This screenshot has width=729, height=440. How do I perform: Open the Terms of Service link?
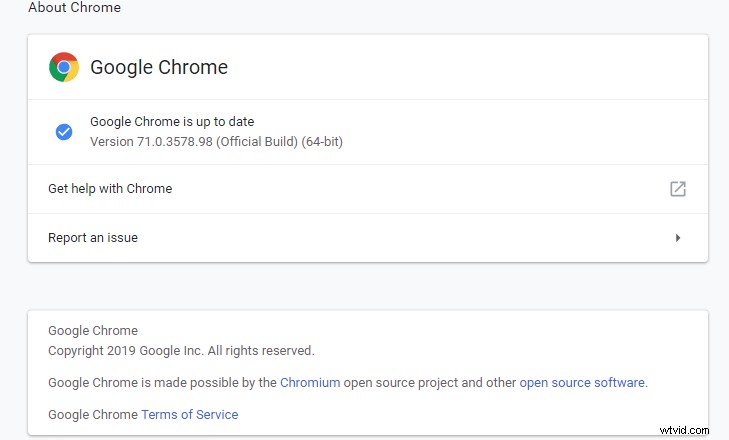(190, 414)
